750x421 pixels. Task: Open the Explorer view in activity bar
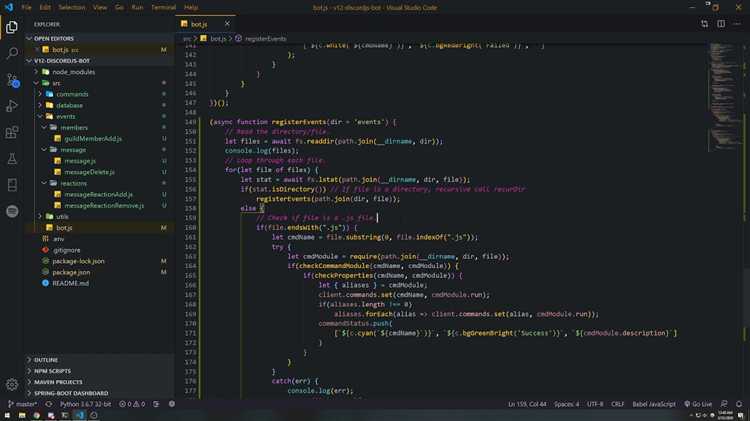[12, 27]
